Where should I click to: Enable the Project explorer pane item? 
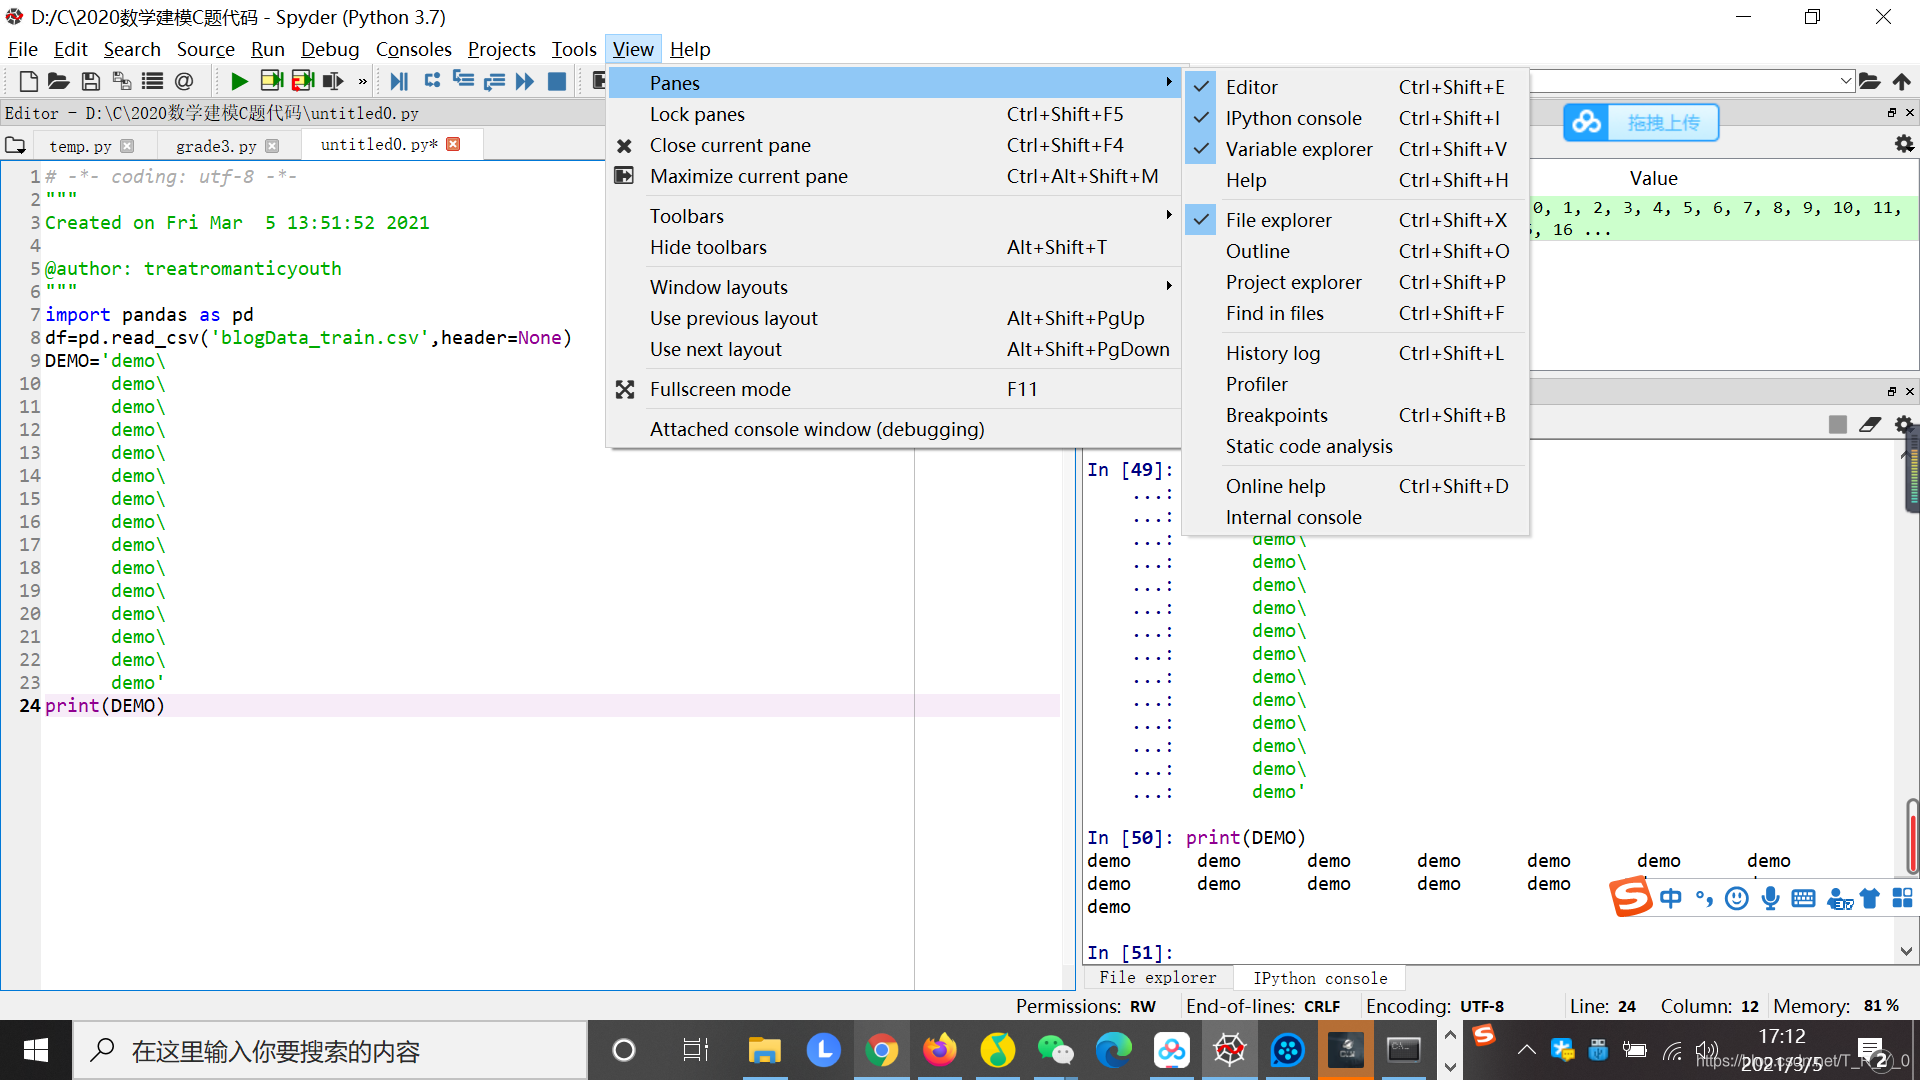pos(1355,282)
